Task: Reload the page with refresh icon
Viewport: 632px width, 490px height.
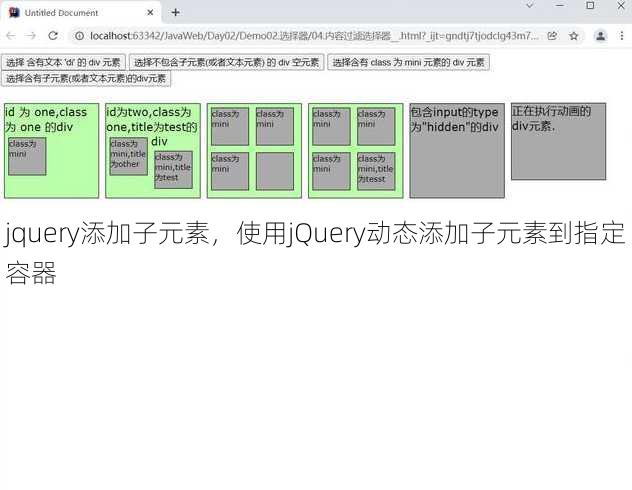Action: point(53,36)
